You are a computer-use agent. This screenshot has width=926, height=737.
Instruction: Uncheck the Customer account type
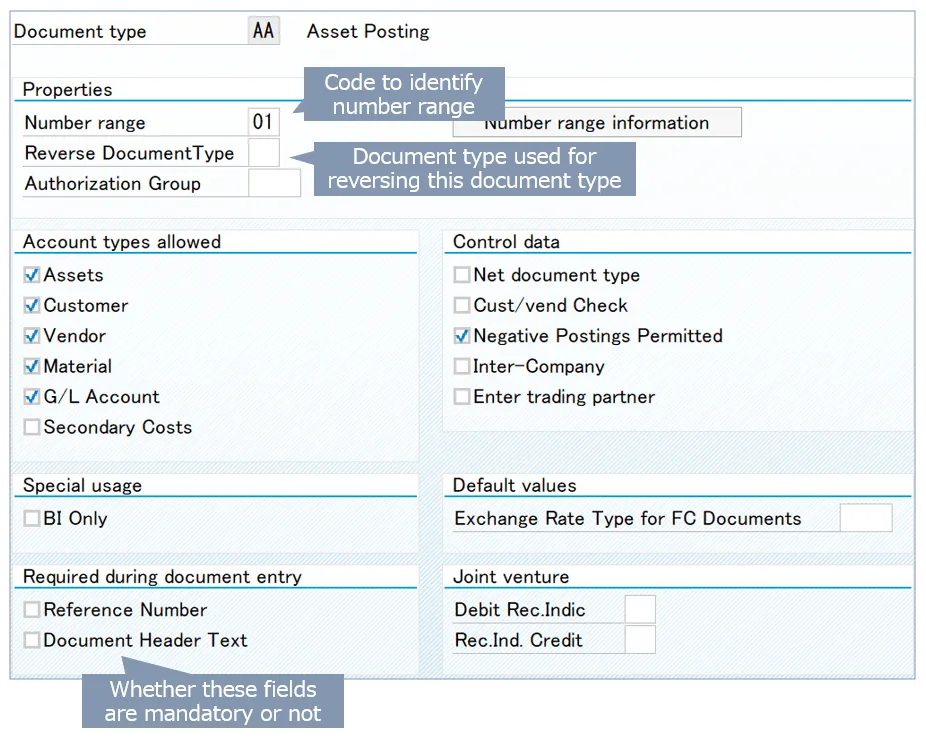point(32,306)
